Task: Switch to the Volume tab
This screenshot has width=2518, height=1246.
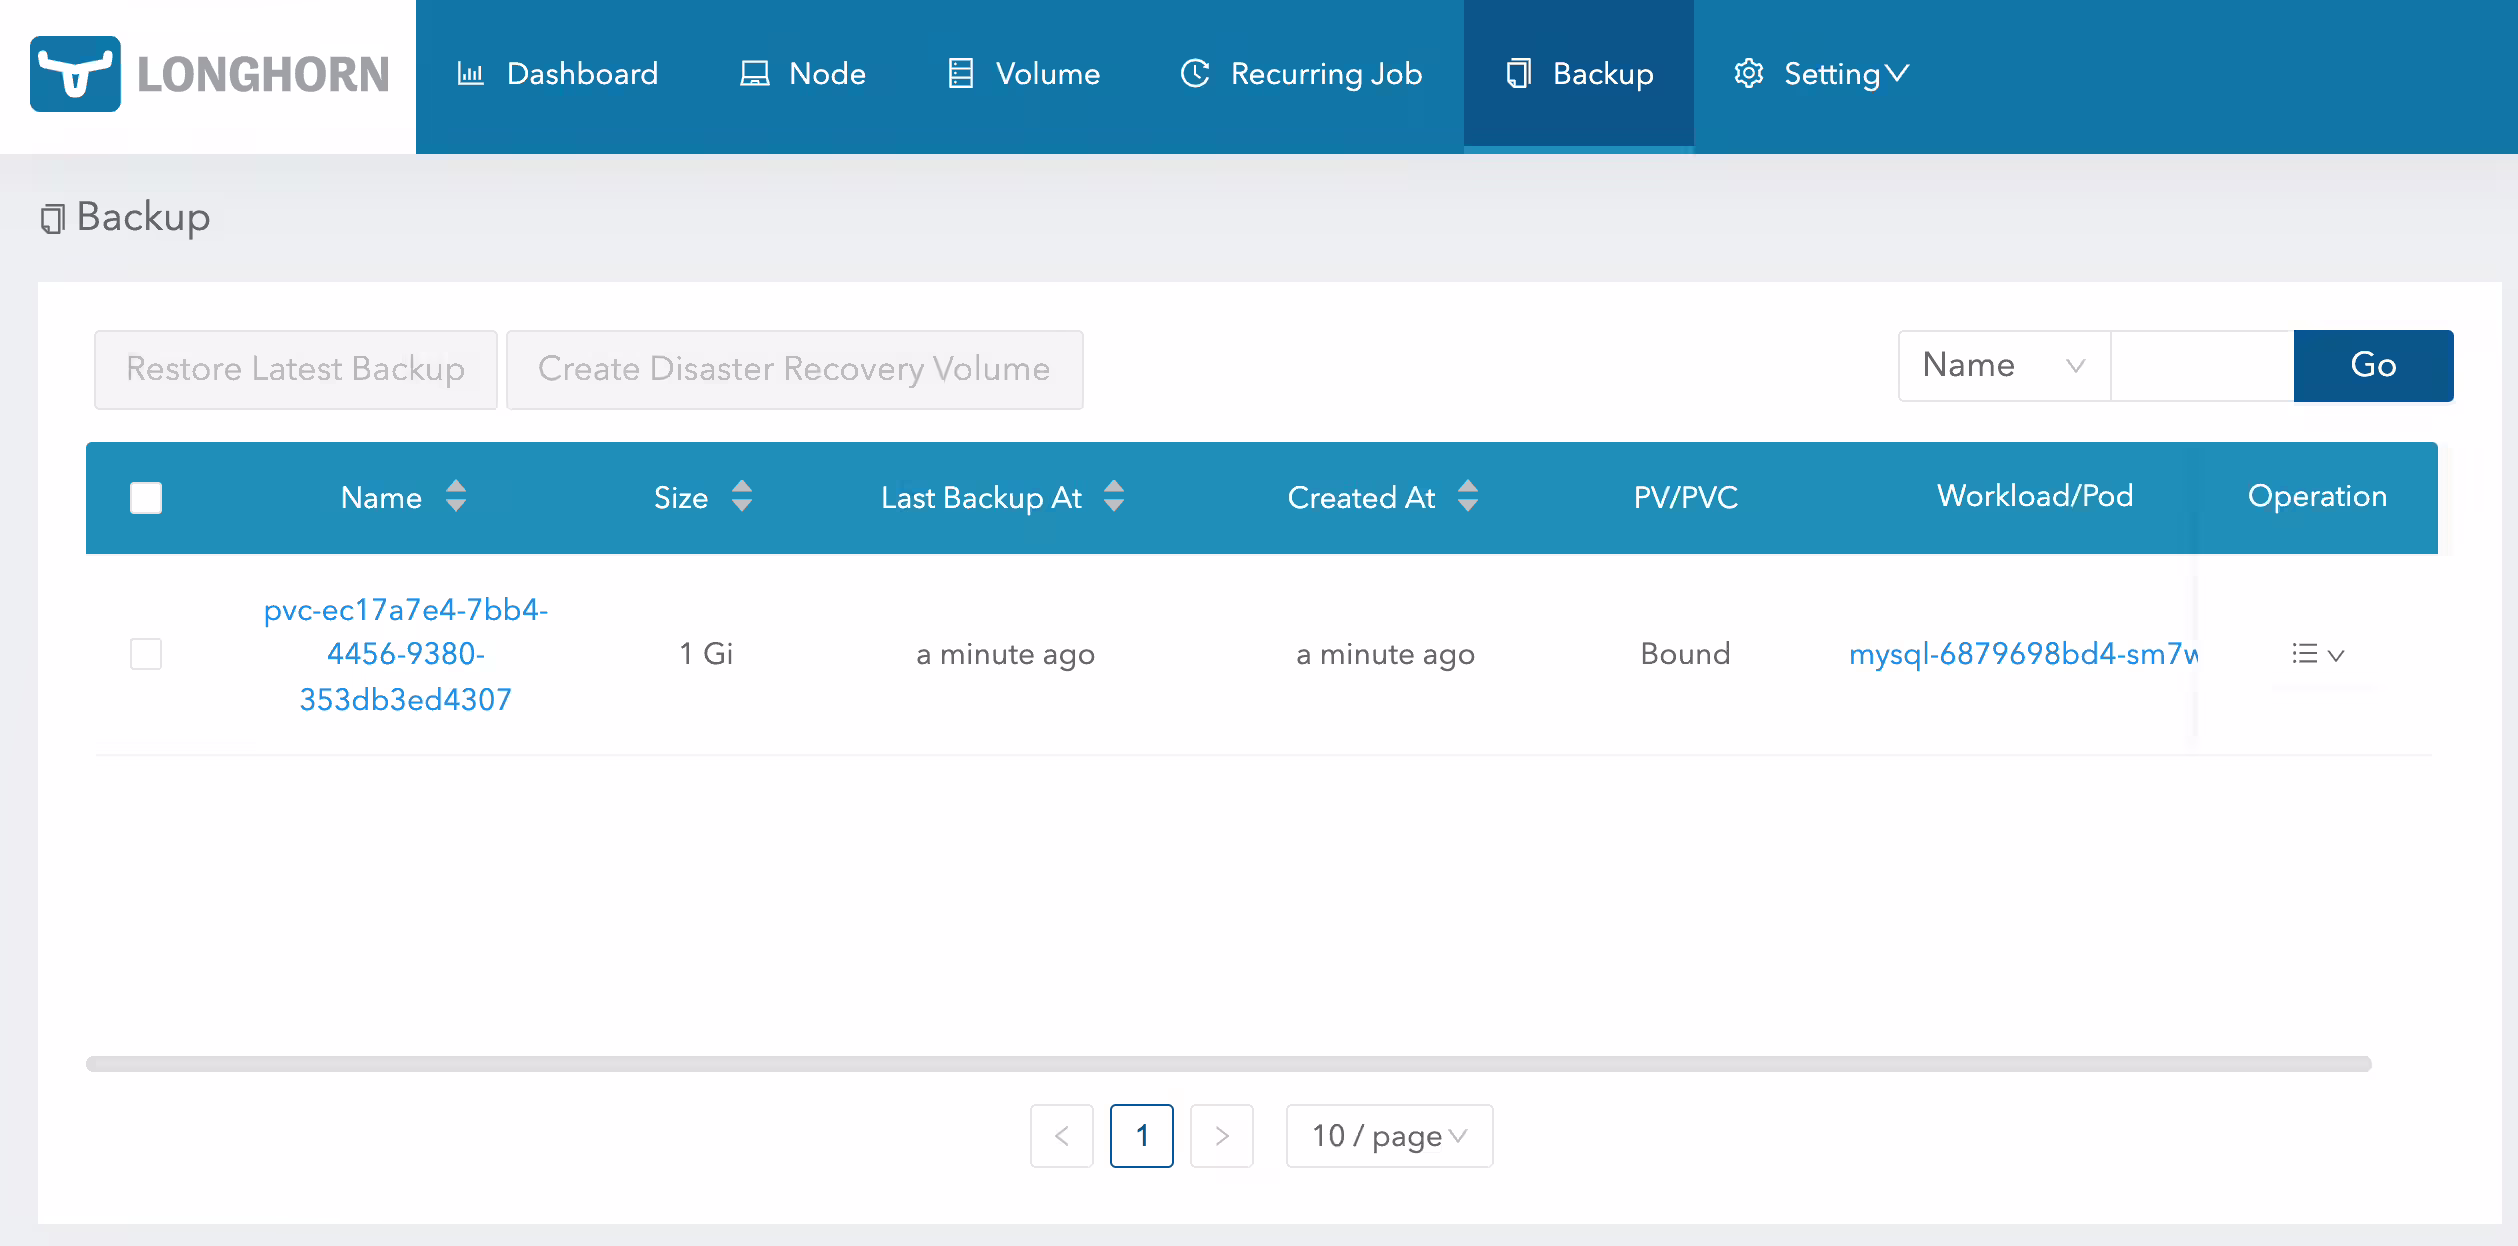Action: coord(1024,74)
